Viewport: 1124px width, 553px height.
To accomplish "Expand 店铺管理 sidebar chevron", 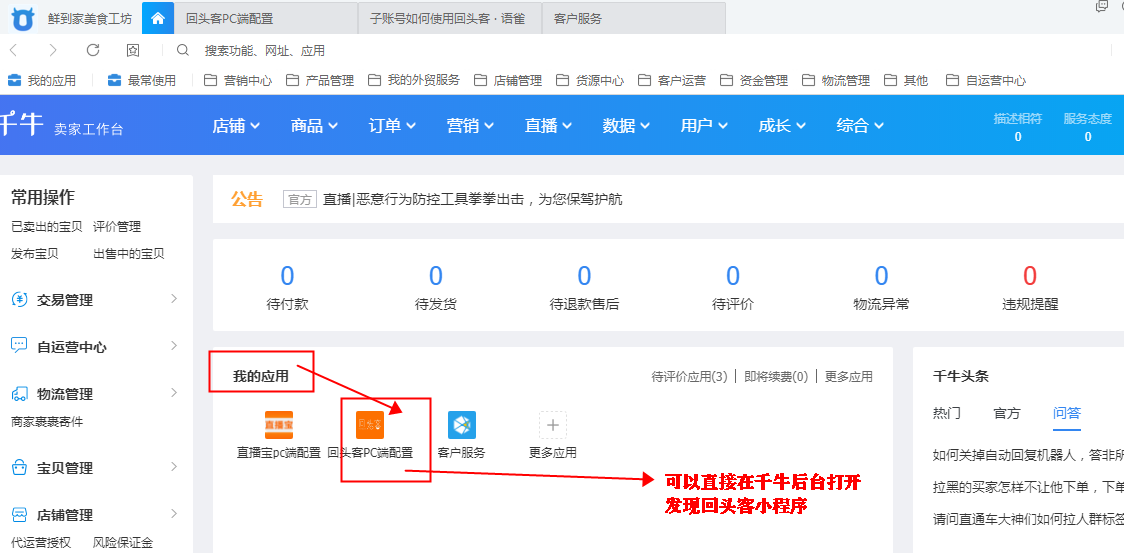I will point(173,514).
